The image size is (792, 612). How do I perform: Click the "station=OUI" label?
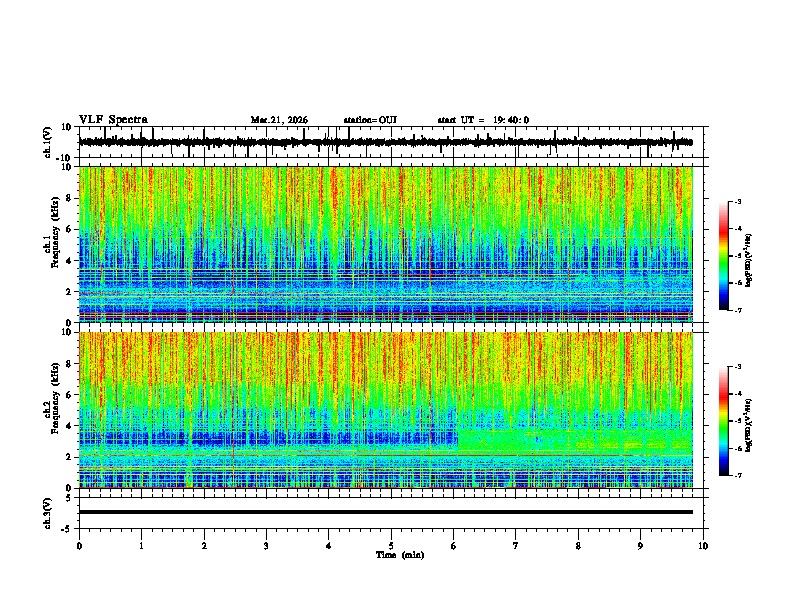click(370, 120)
